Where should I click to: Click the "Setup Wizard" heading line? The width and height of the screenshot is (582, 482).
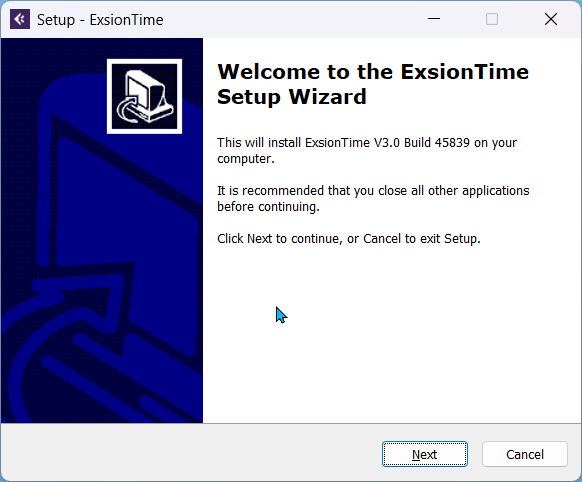292,97
